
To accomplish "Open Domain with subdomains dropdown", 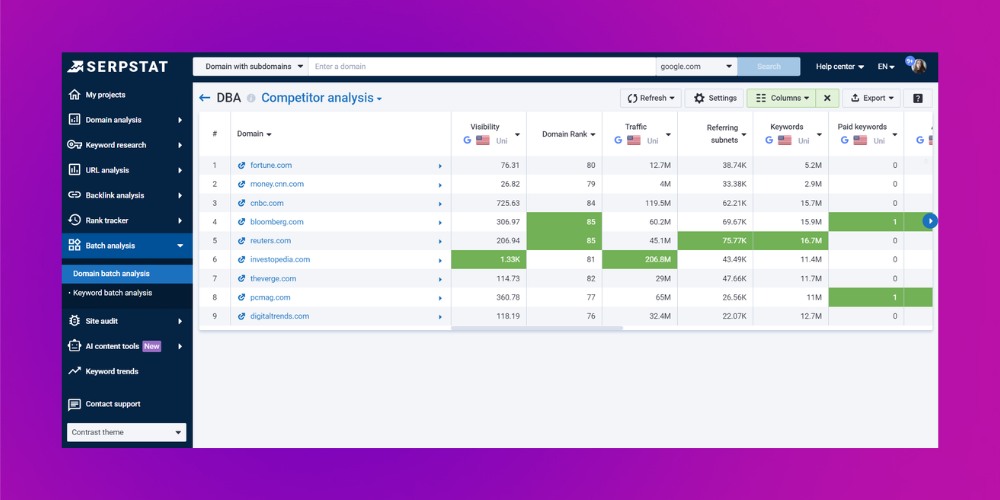I will (251, 66).
